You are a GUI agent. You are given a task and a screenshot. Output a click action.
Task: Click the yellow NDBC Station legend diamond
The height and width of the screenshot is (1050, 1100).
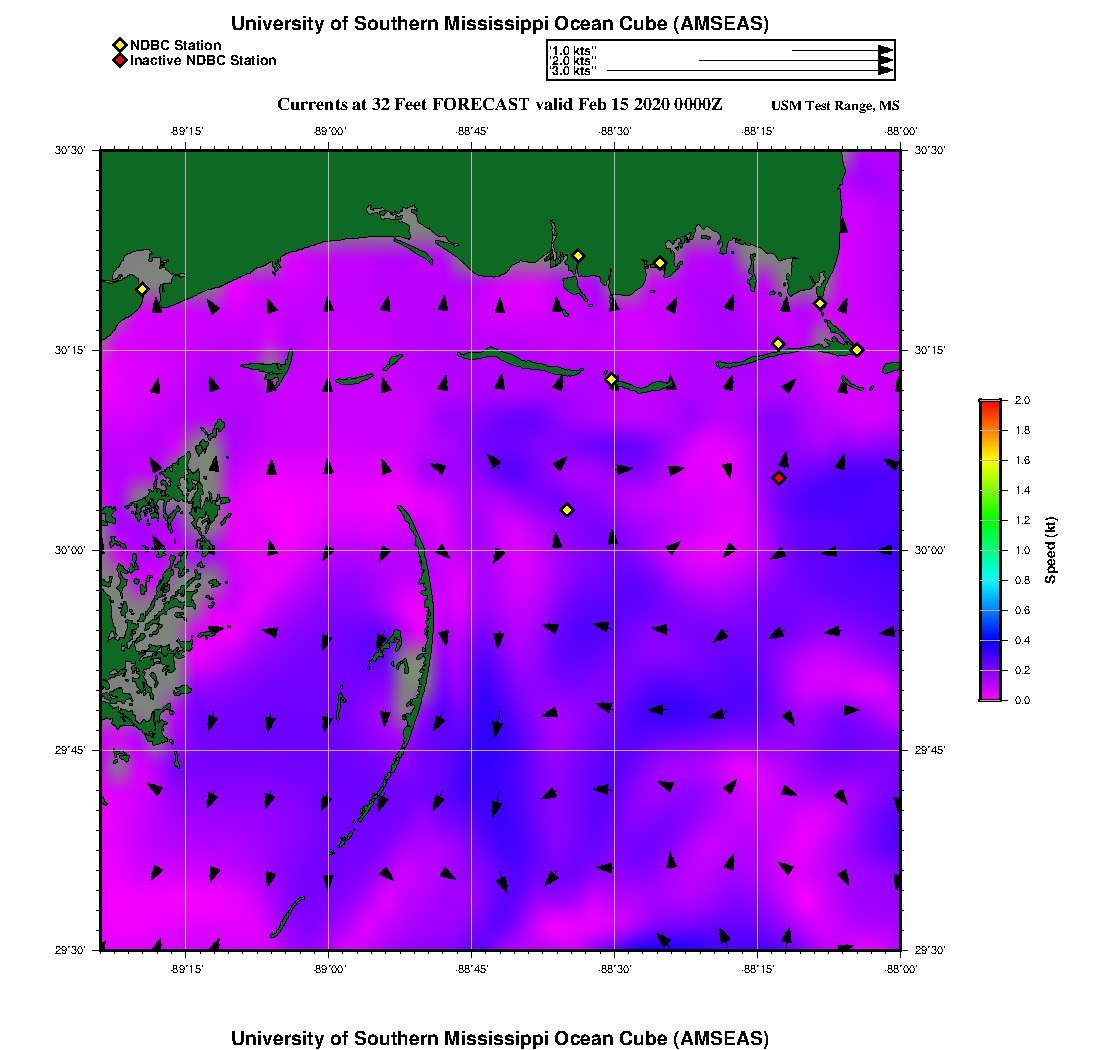click(119, 45)
